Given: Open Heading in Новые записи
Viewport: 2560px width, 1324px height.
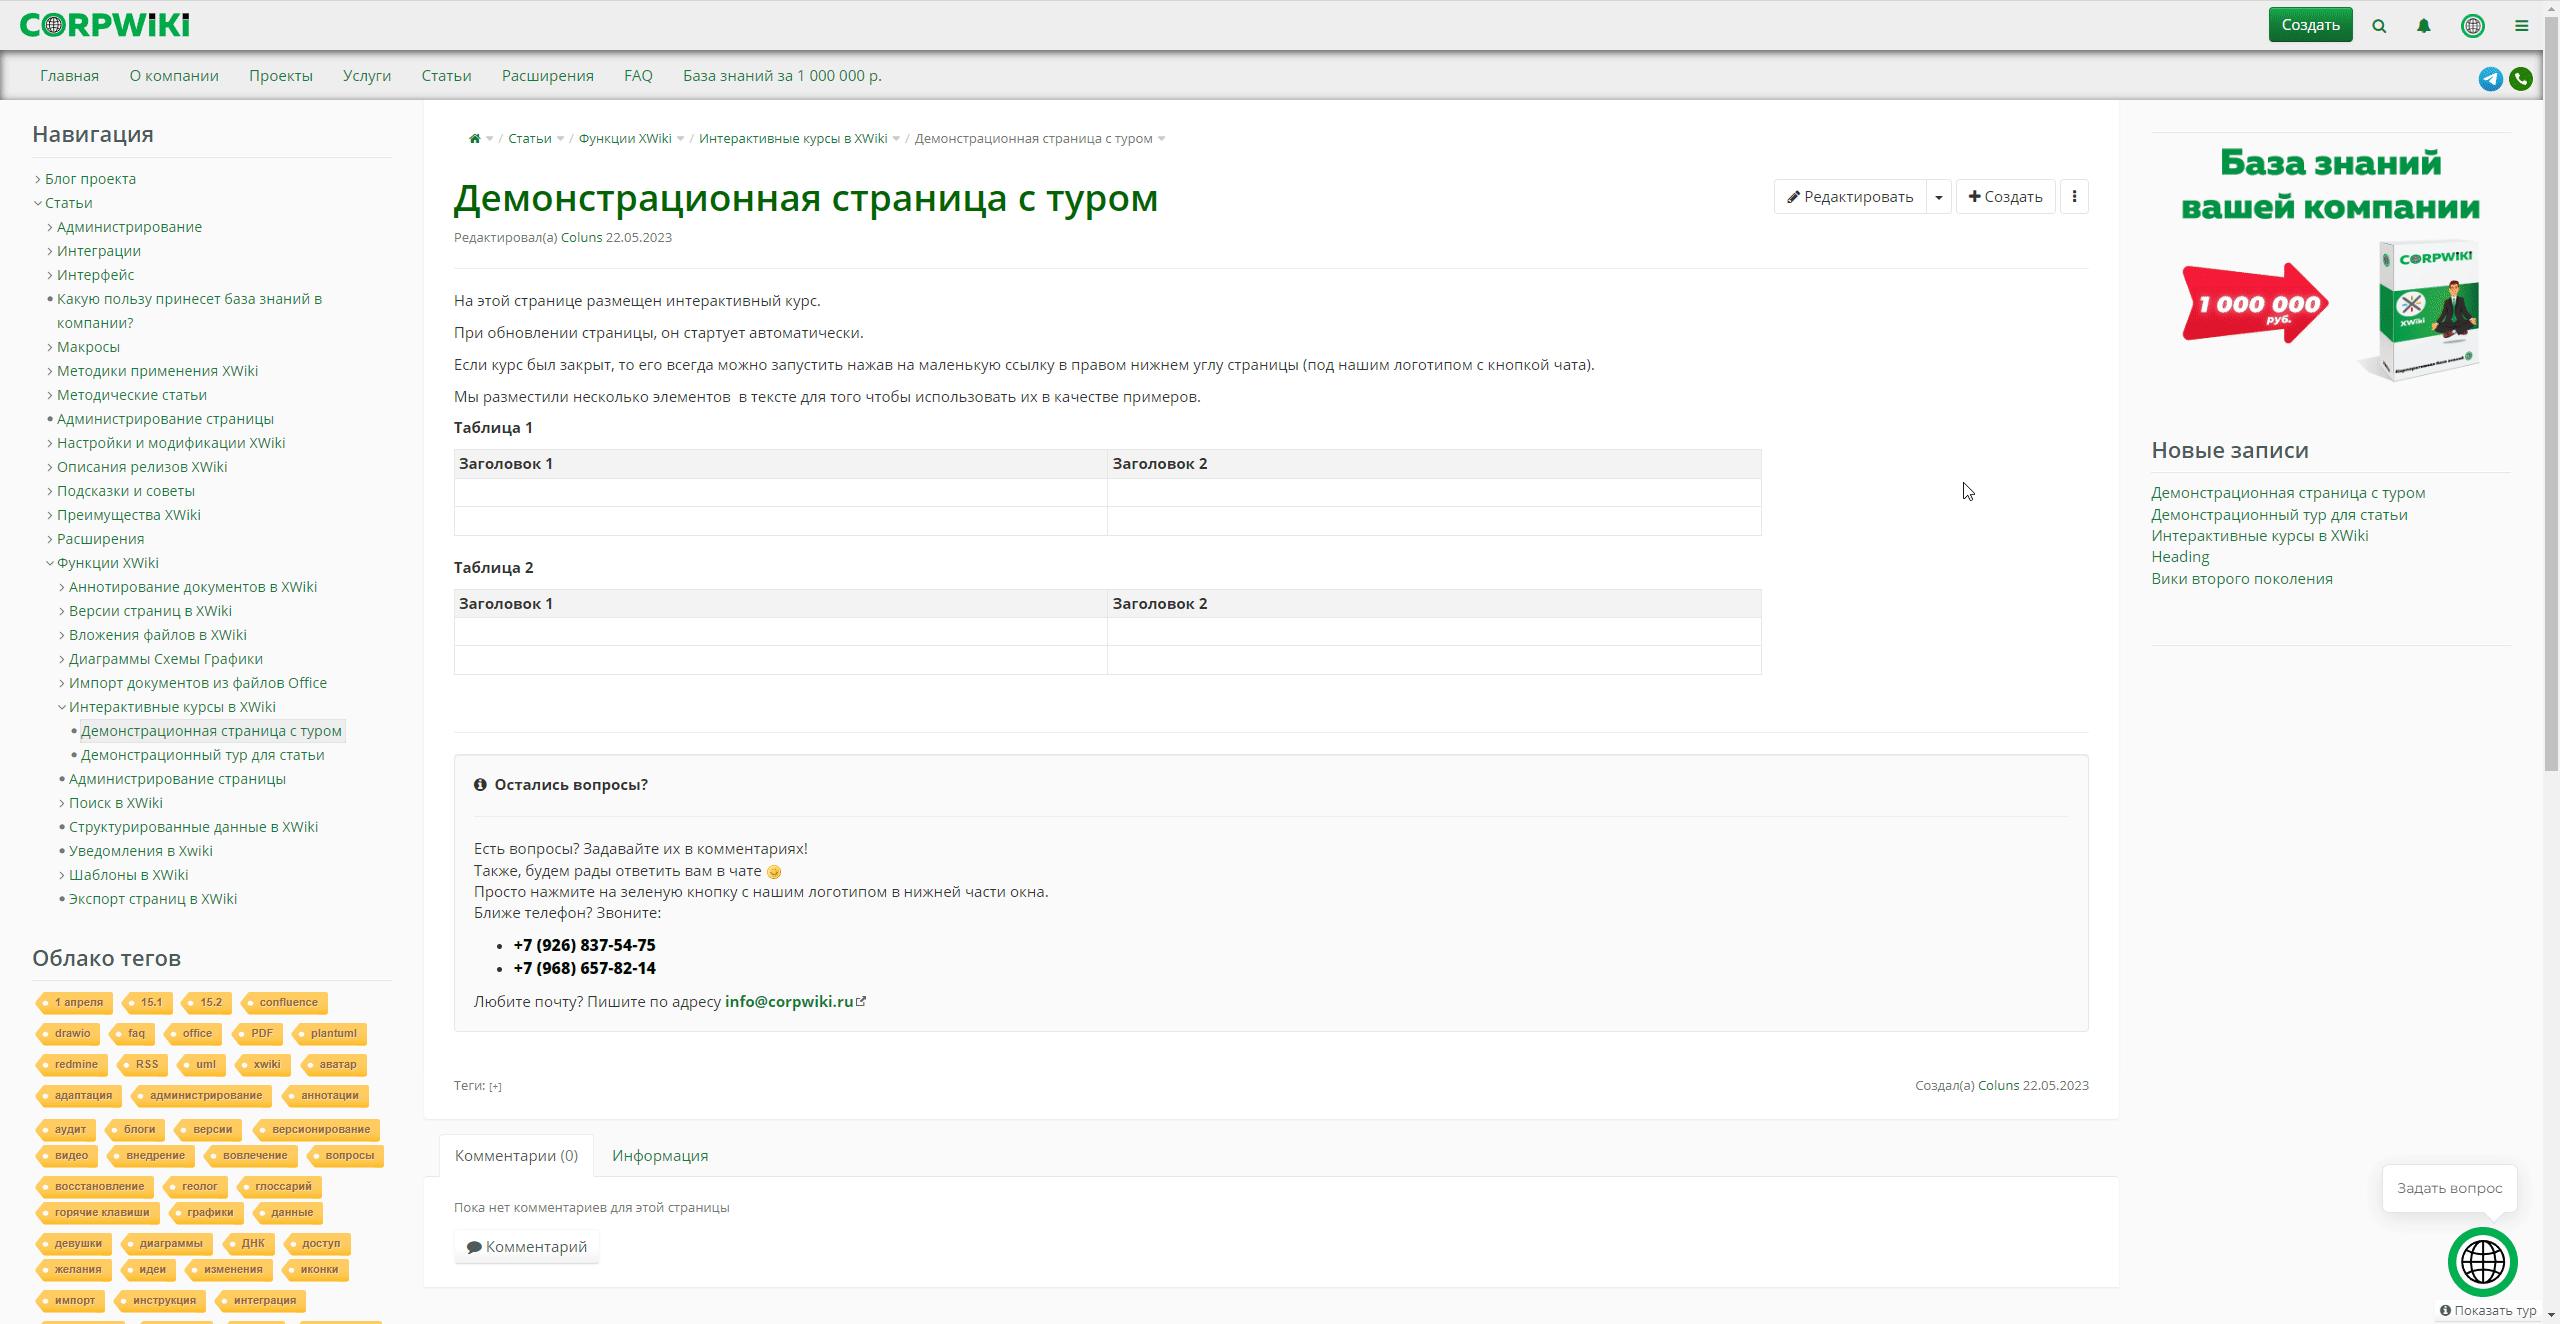Looking at the screenshot, I should 2180,557.
